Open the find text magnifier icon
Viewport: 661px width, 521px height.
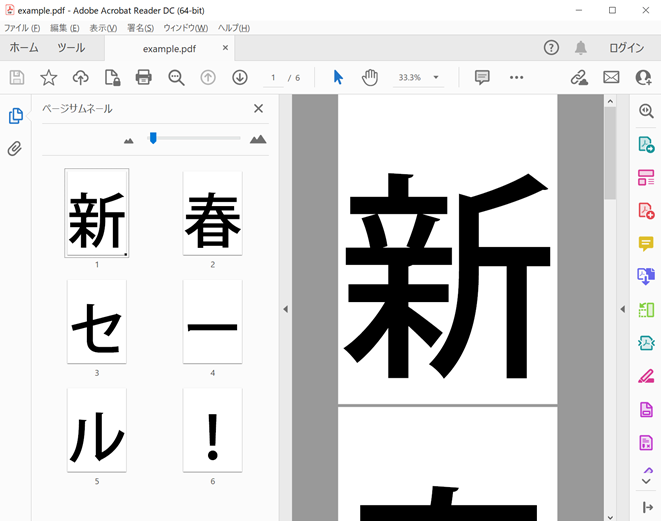(x=176, y=78)
